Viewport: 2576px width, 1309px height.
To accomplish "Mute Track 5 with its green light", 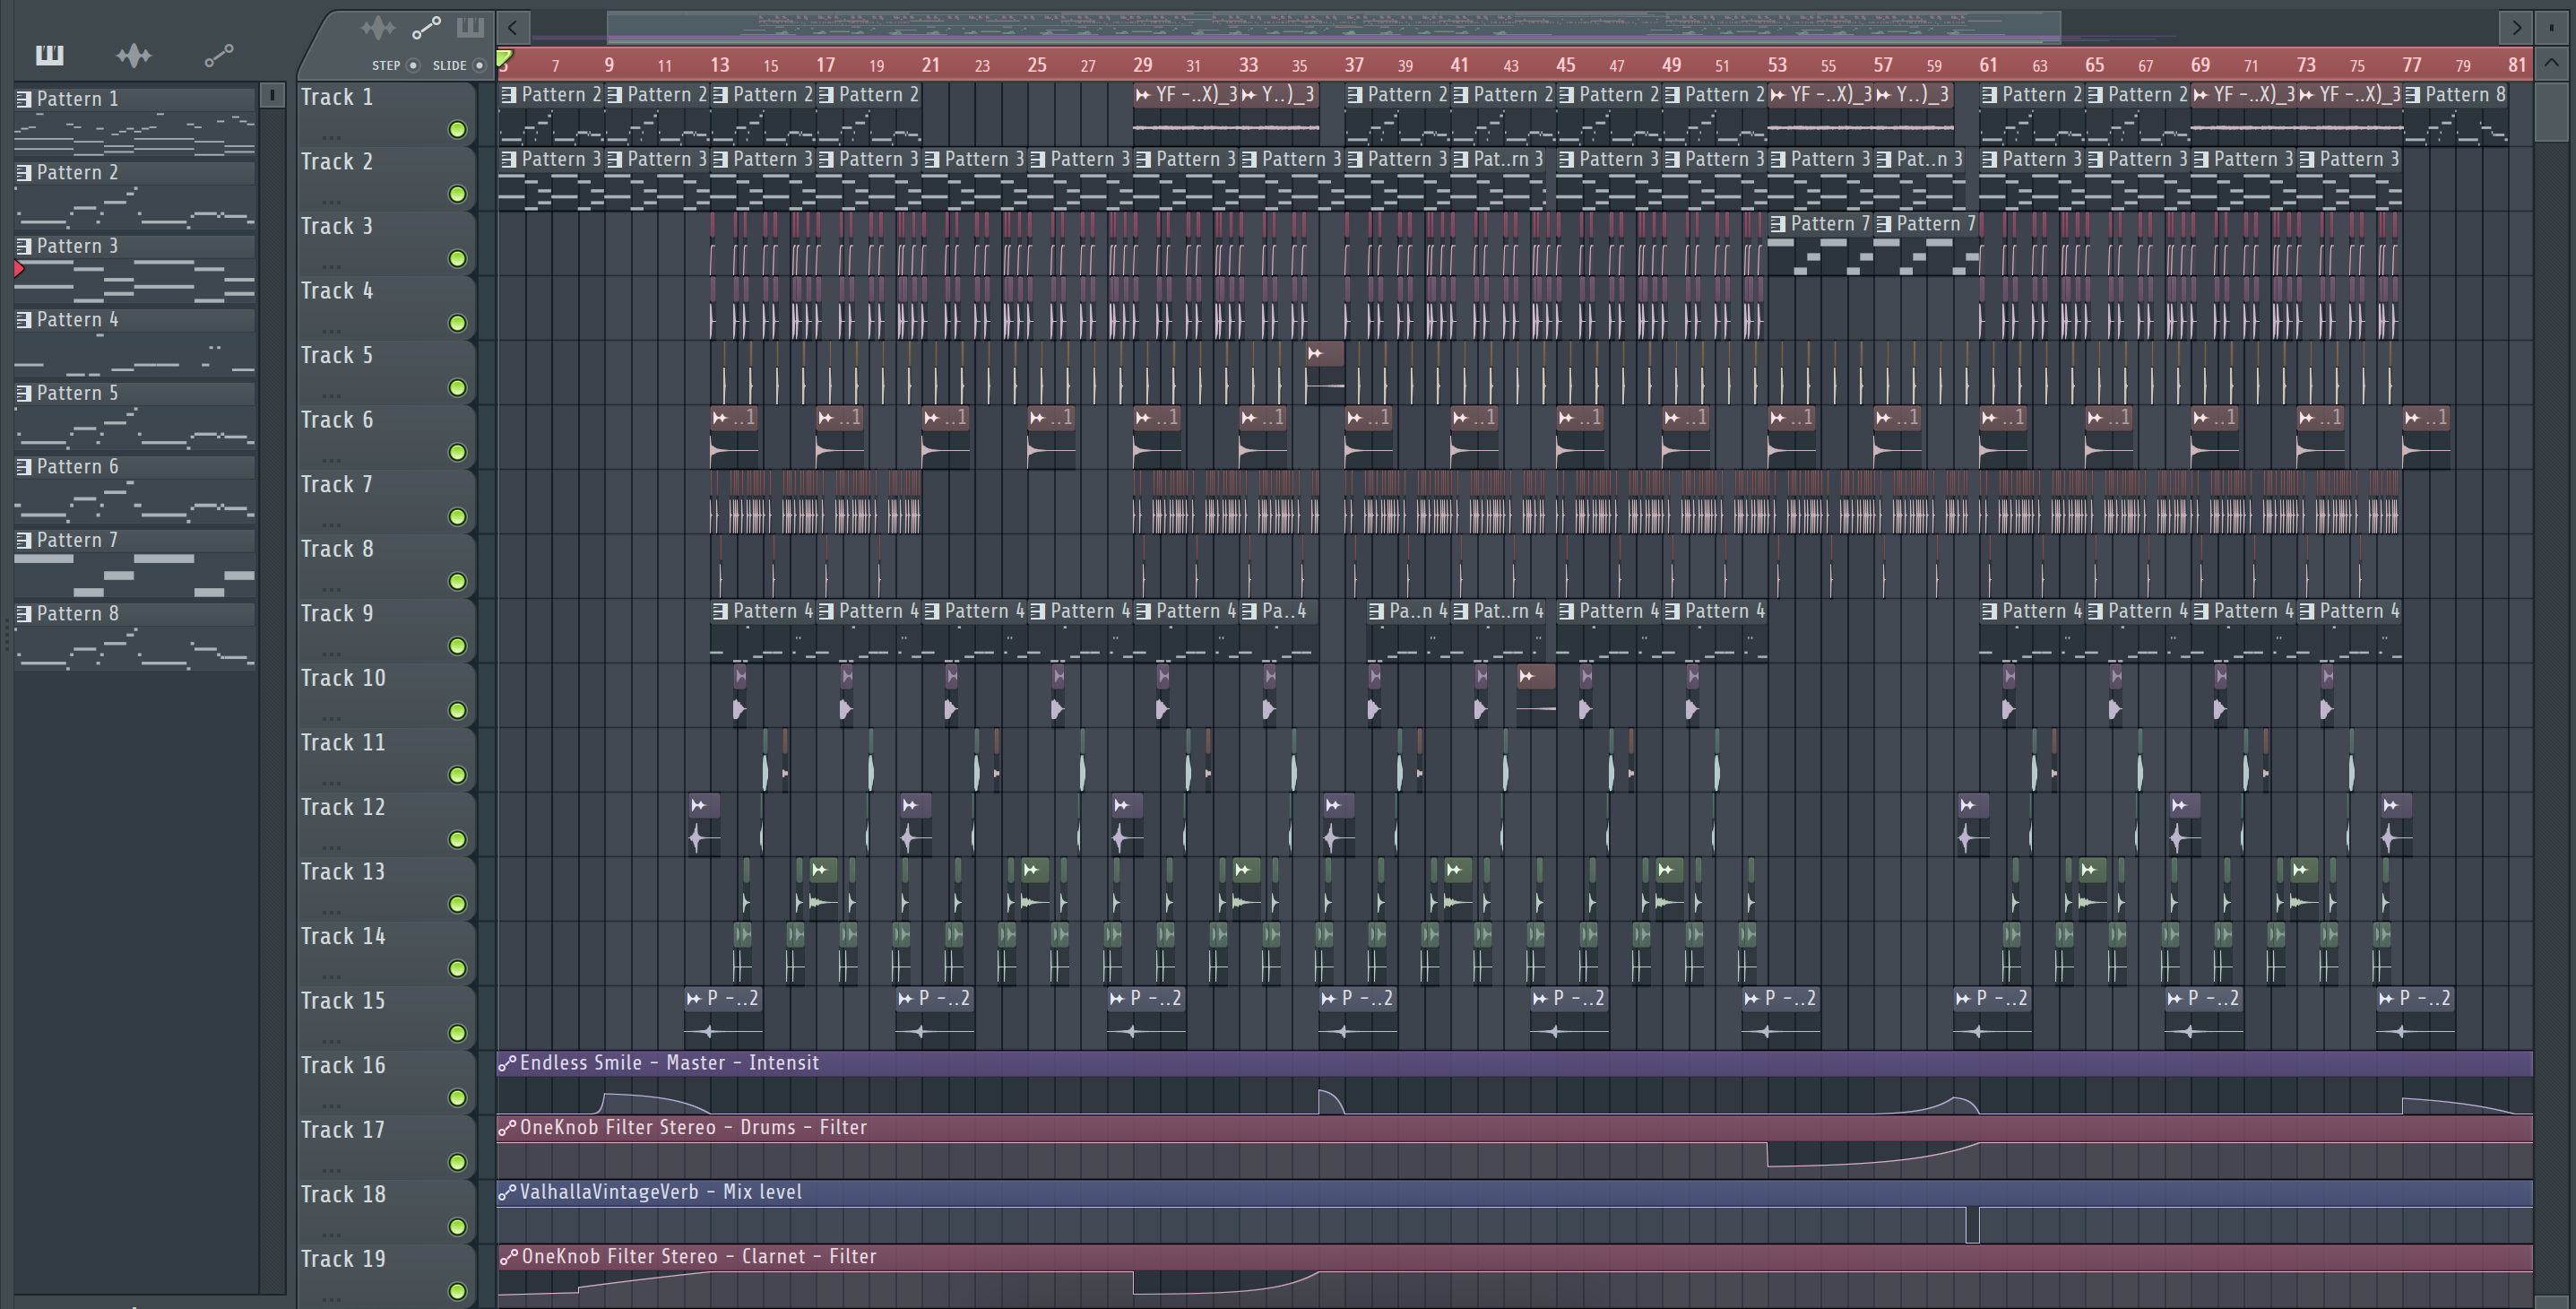I will coord(457,388).
